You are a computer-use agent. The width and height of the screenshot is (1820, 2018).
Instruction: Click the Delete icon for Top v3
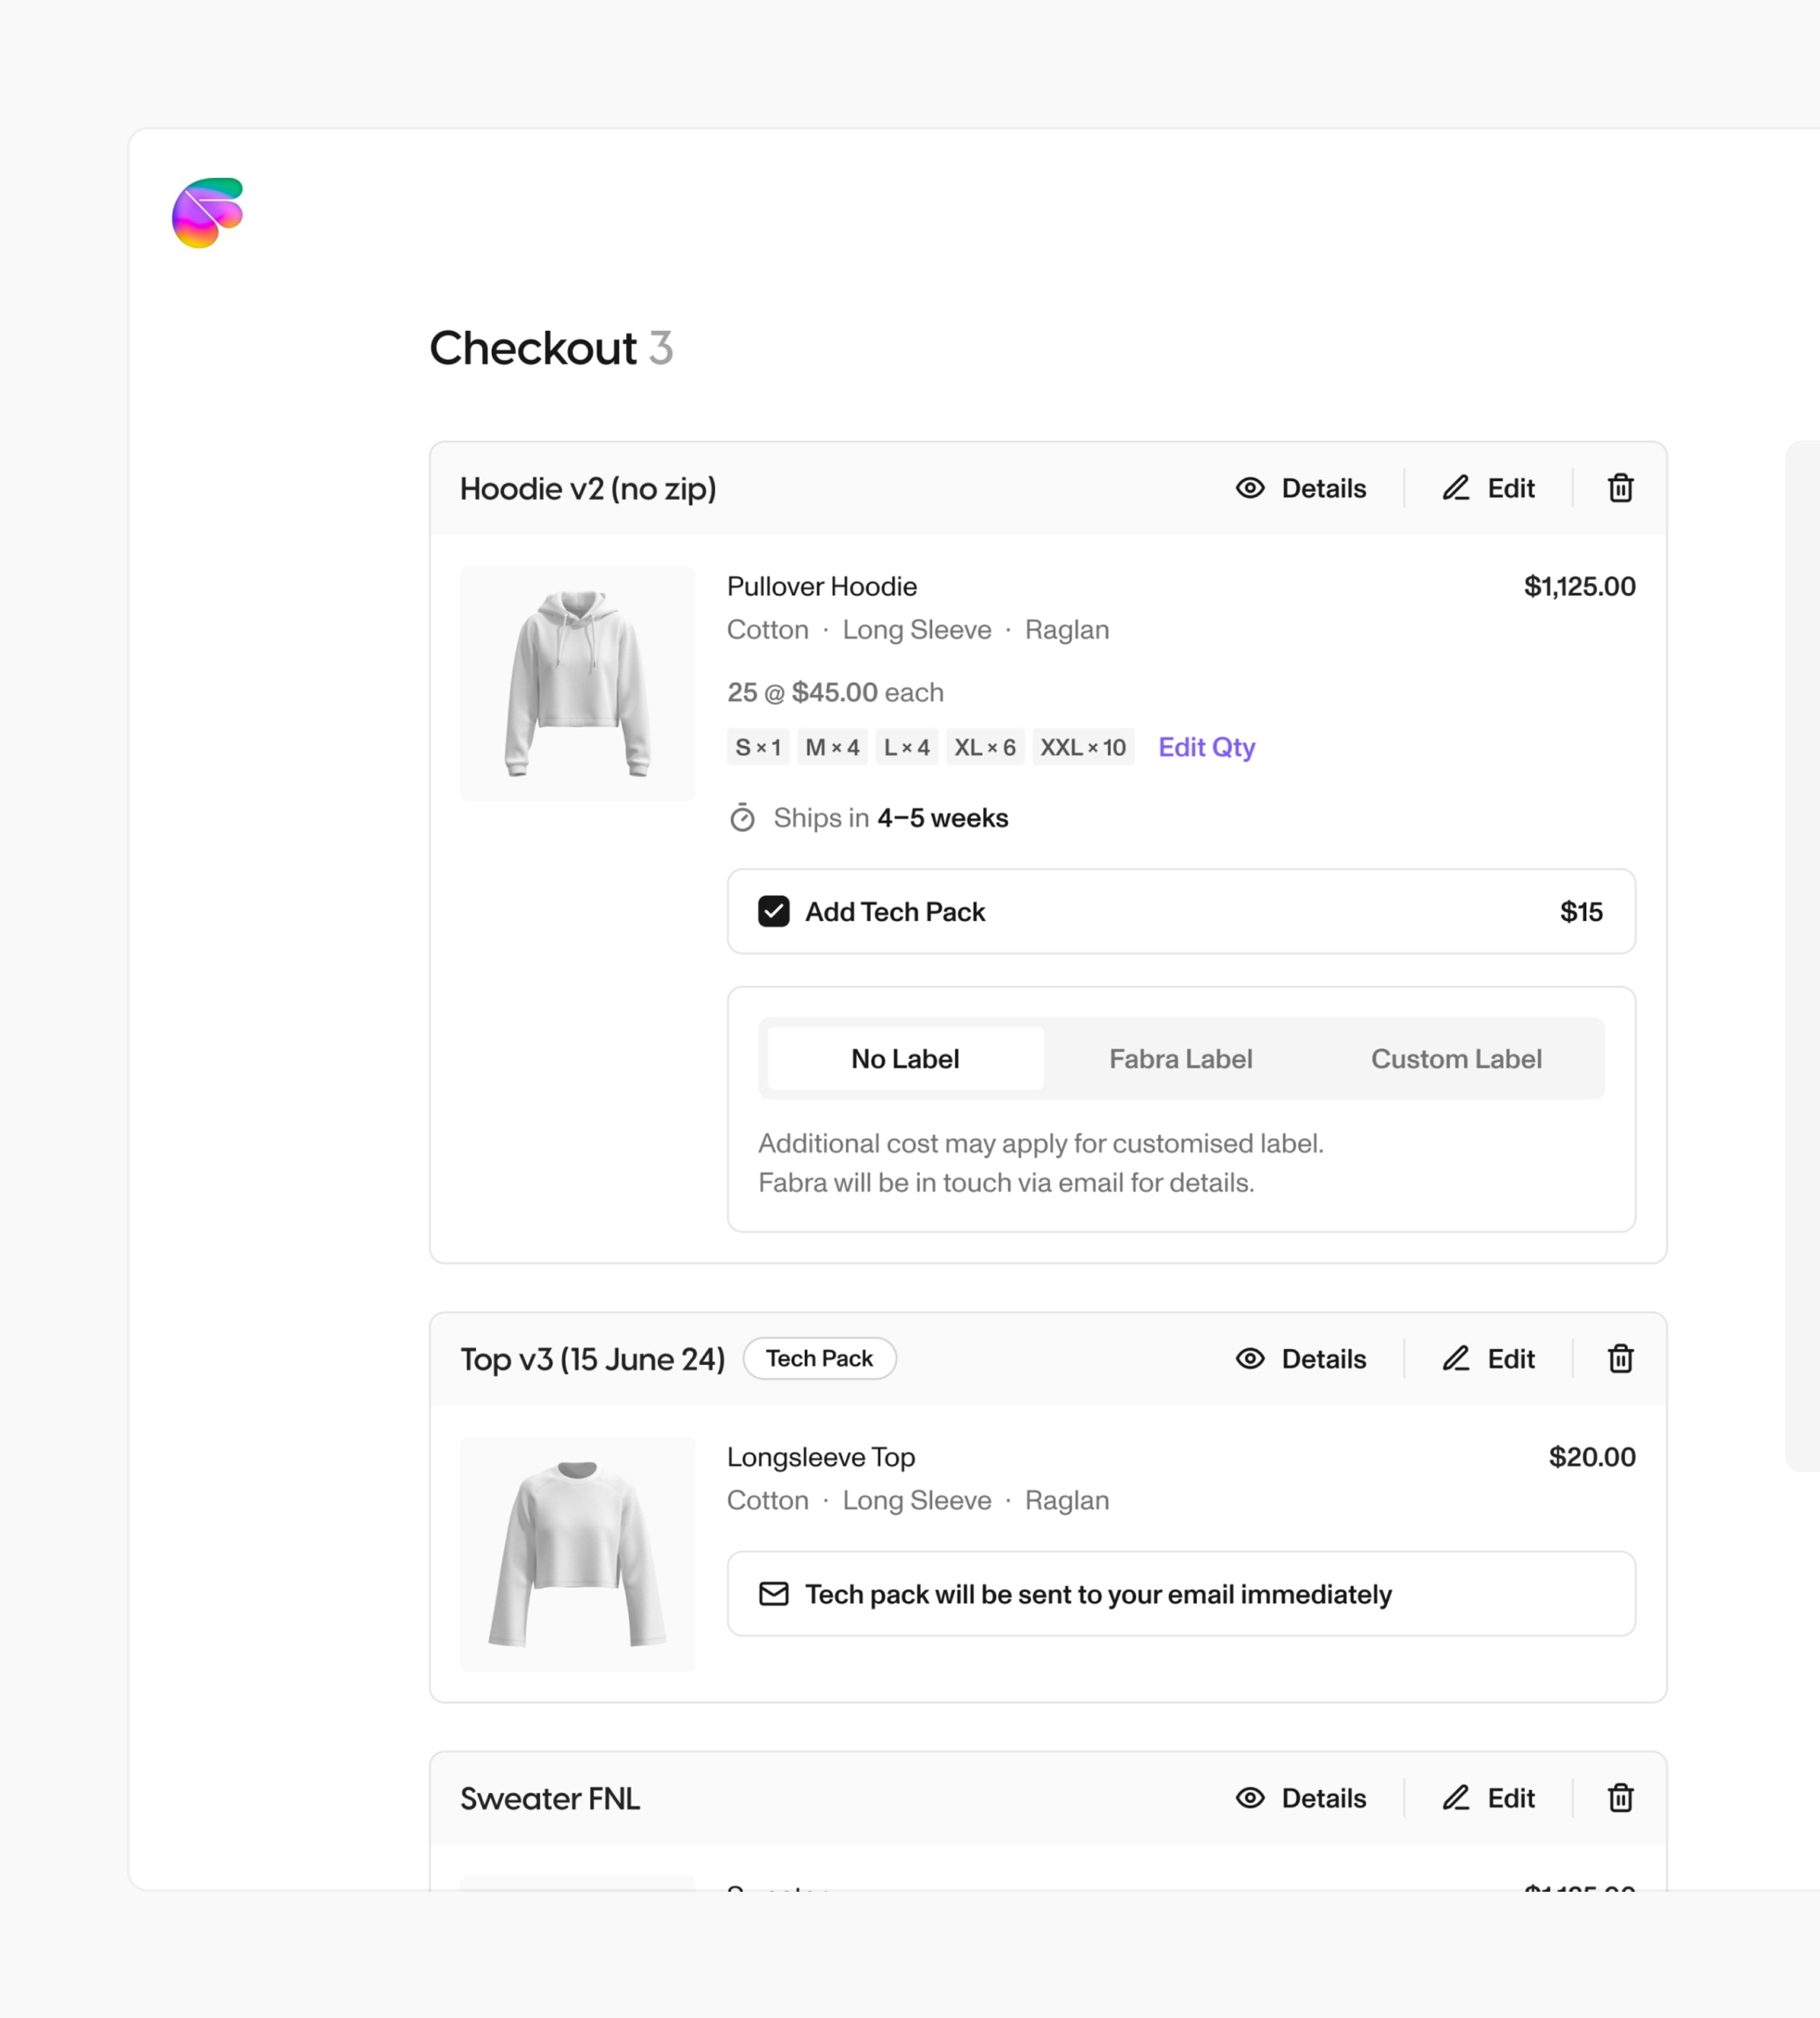(1618, 1358)
